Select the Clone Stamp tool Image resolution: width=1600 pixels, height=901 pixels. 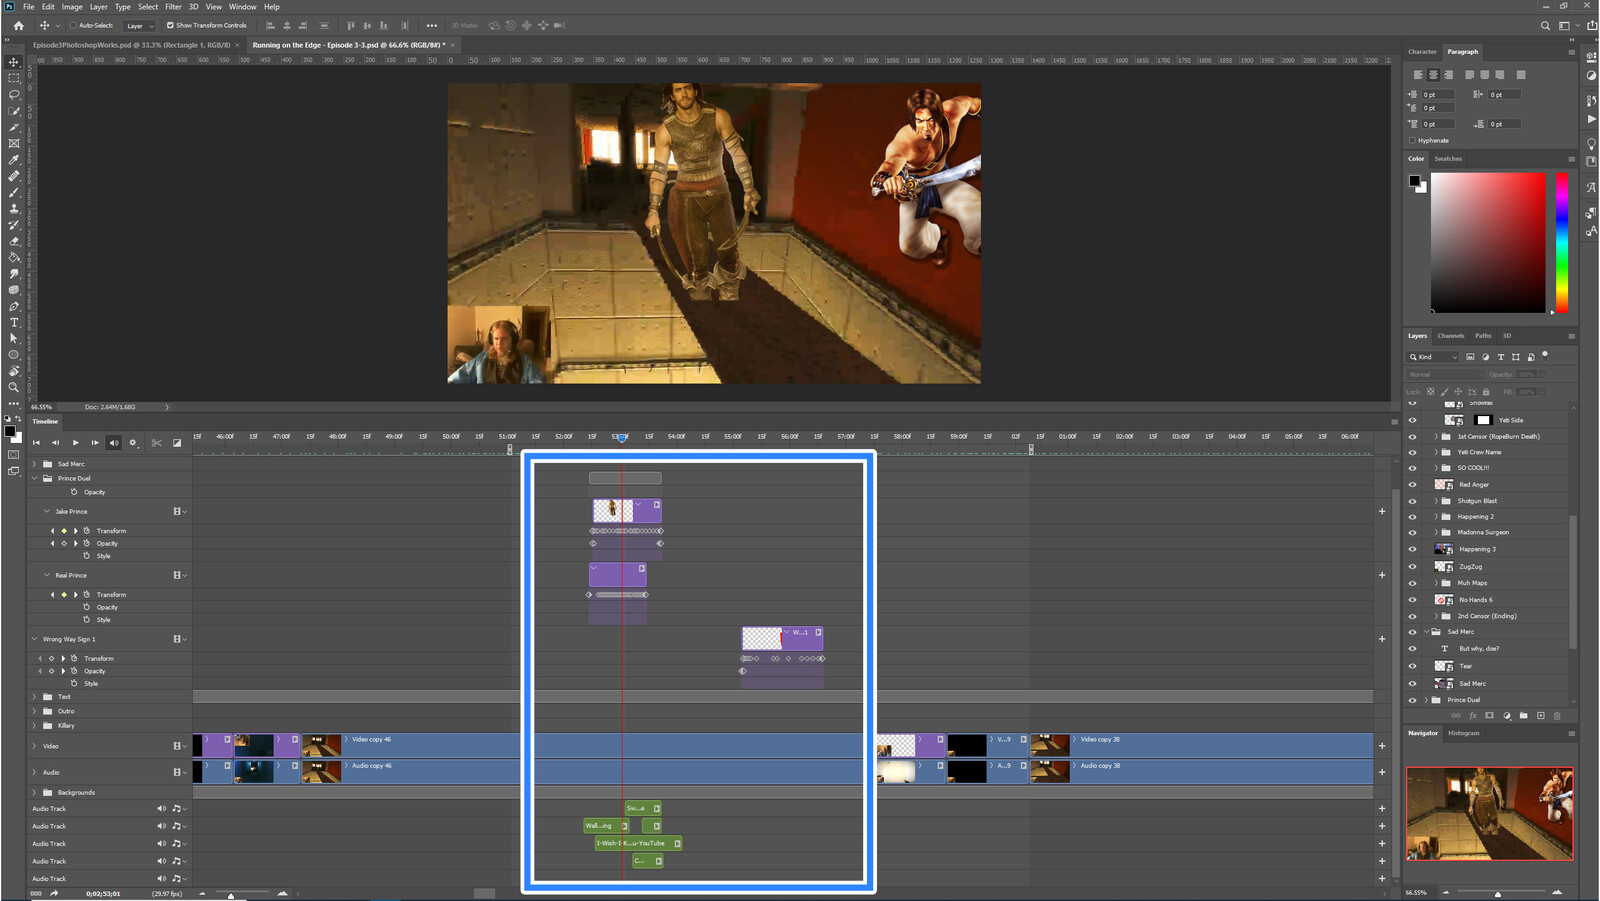click(14, 208)
